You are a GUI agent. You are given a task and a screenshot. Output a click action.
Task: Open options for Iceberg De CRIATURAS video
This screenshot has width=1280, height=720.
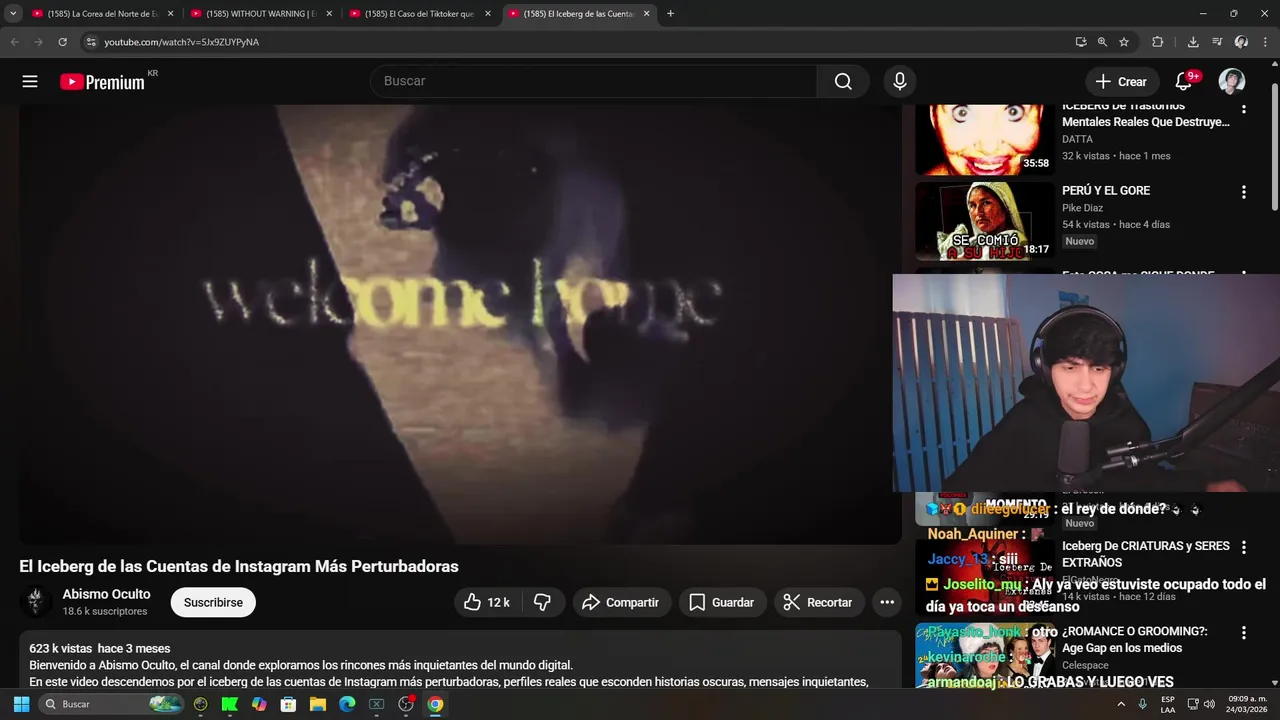click(1244, 548)
